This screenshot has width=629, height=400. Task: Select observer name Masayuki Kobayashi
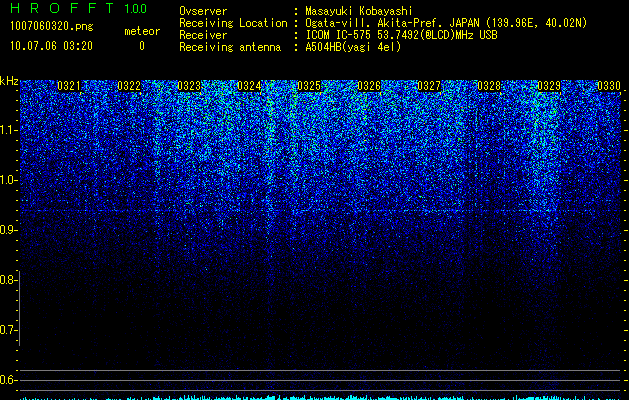359,11
